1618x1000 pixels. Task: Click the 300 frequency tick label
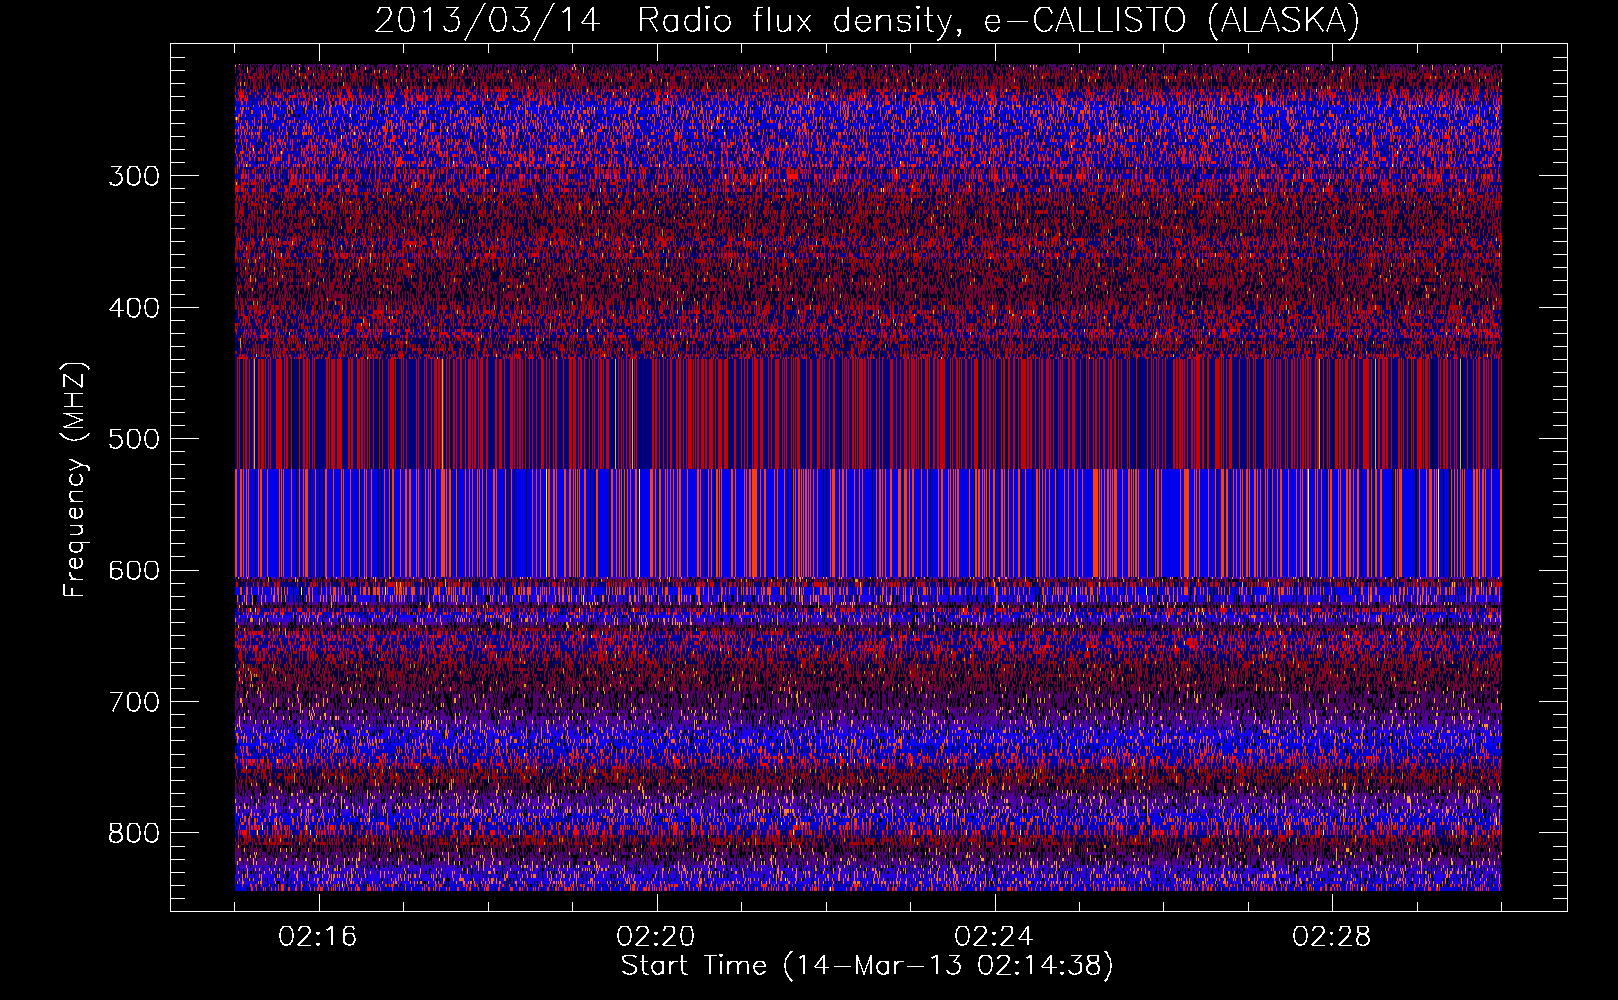[134, 176]
